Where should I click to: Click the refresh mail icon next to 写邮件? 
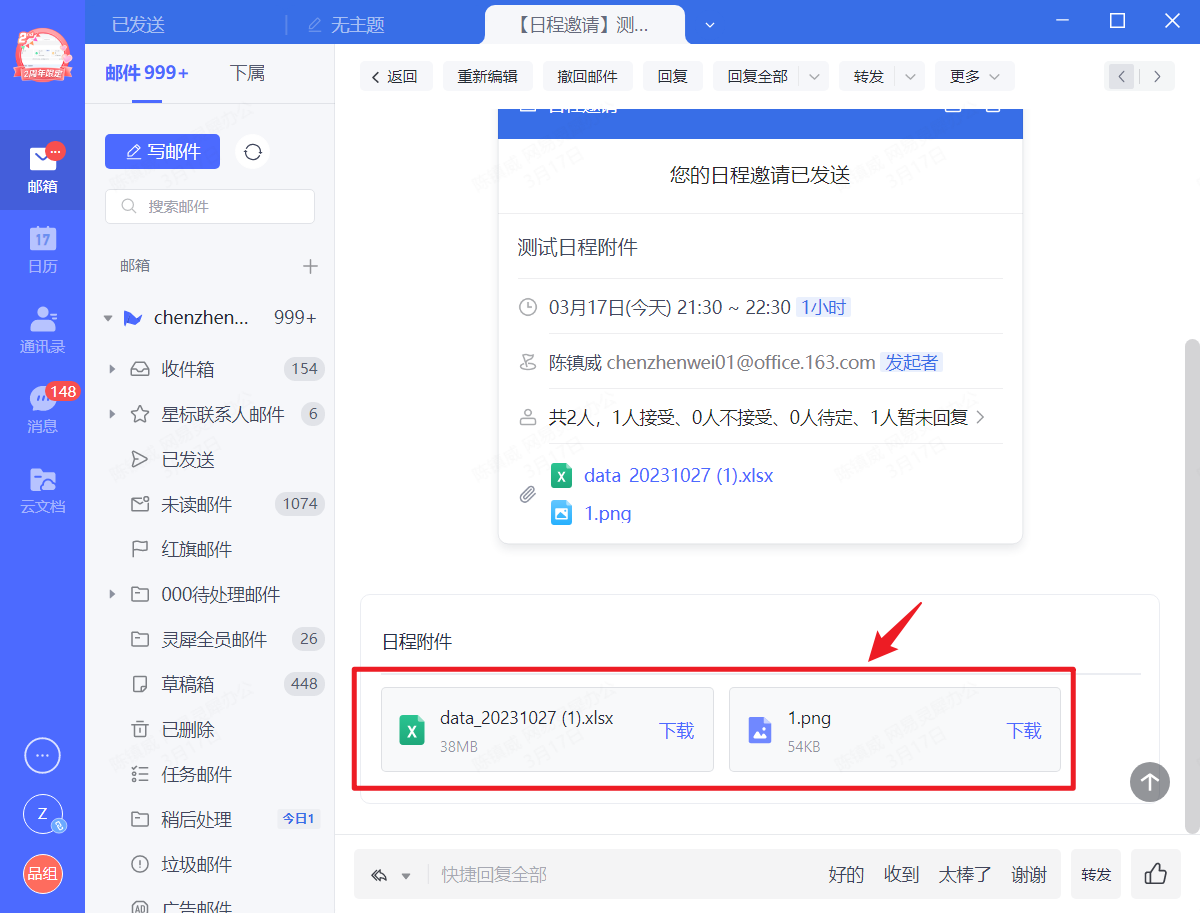(x=253, y=151)
